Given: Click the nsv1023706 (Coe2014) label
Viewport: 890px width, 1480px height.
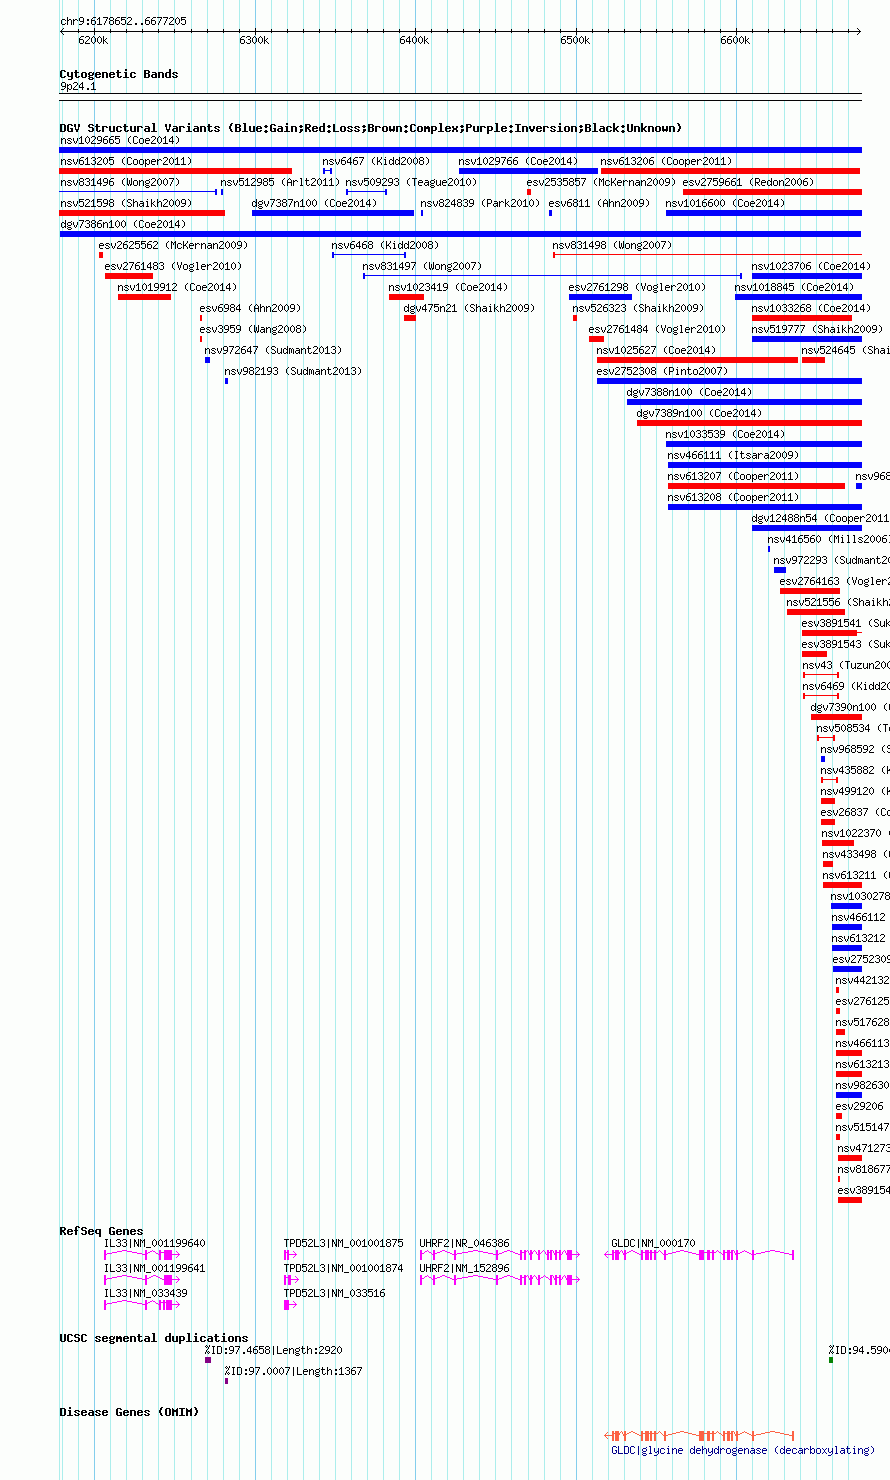Looking at the screenshot, I should [x=811, y=266].
